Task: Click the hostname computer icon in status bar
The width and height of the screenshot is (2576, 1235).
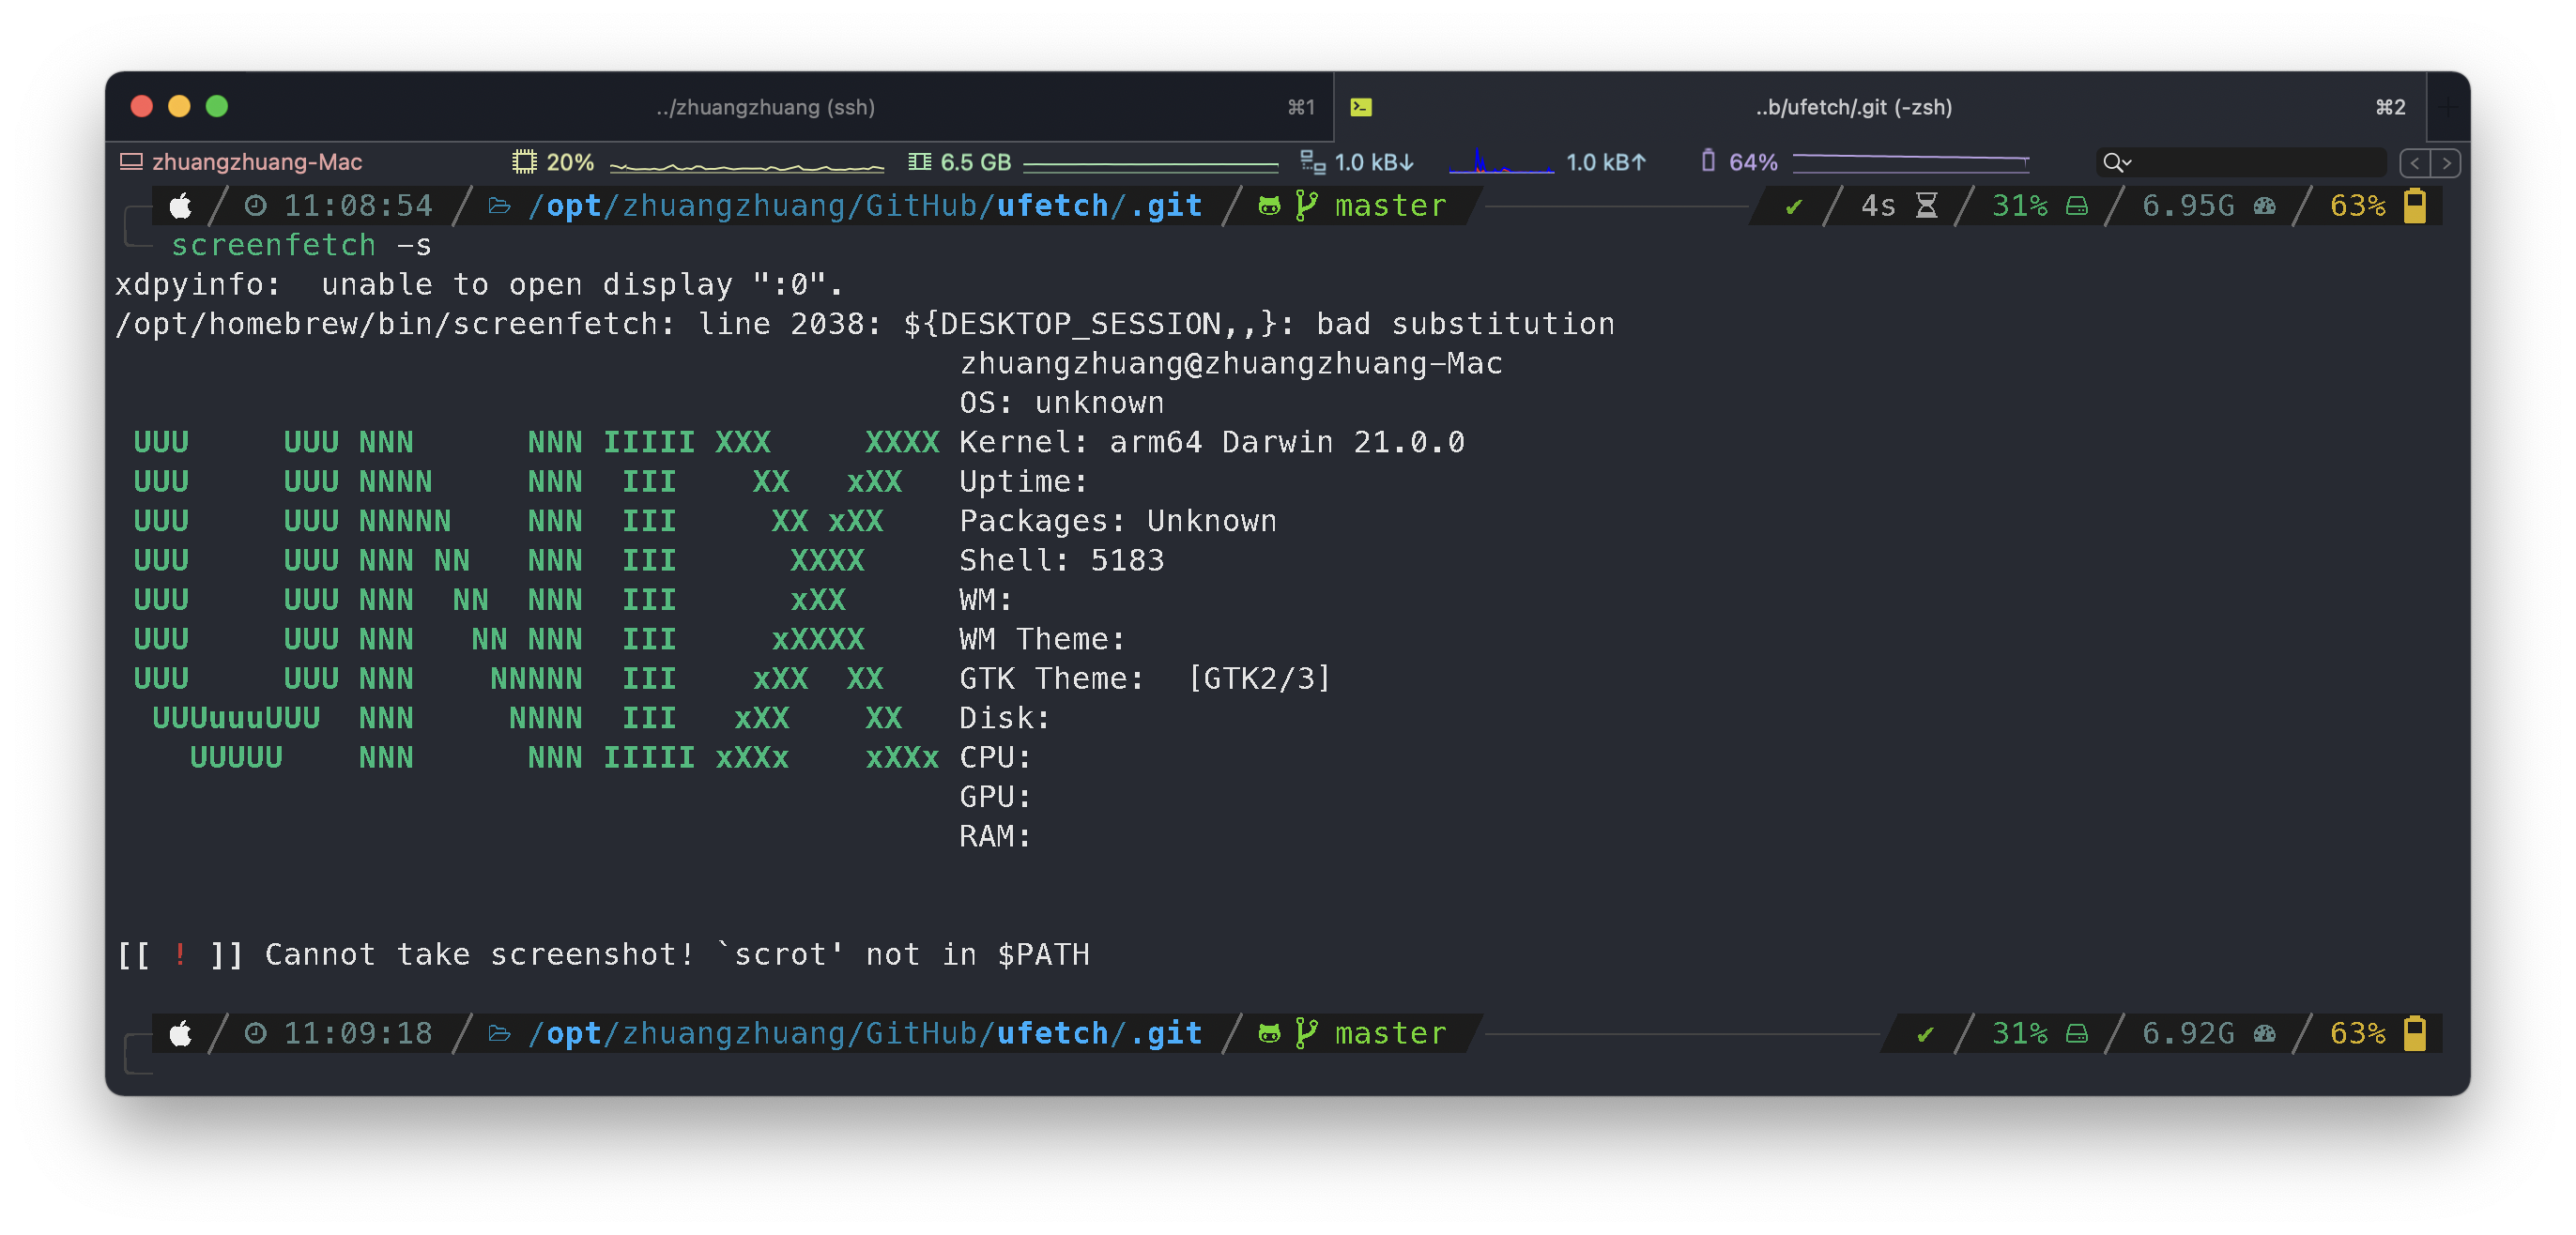Action: tap(131, 162)
